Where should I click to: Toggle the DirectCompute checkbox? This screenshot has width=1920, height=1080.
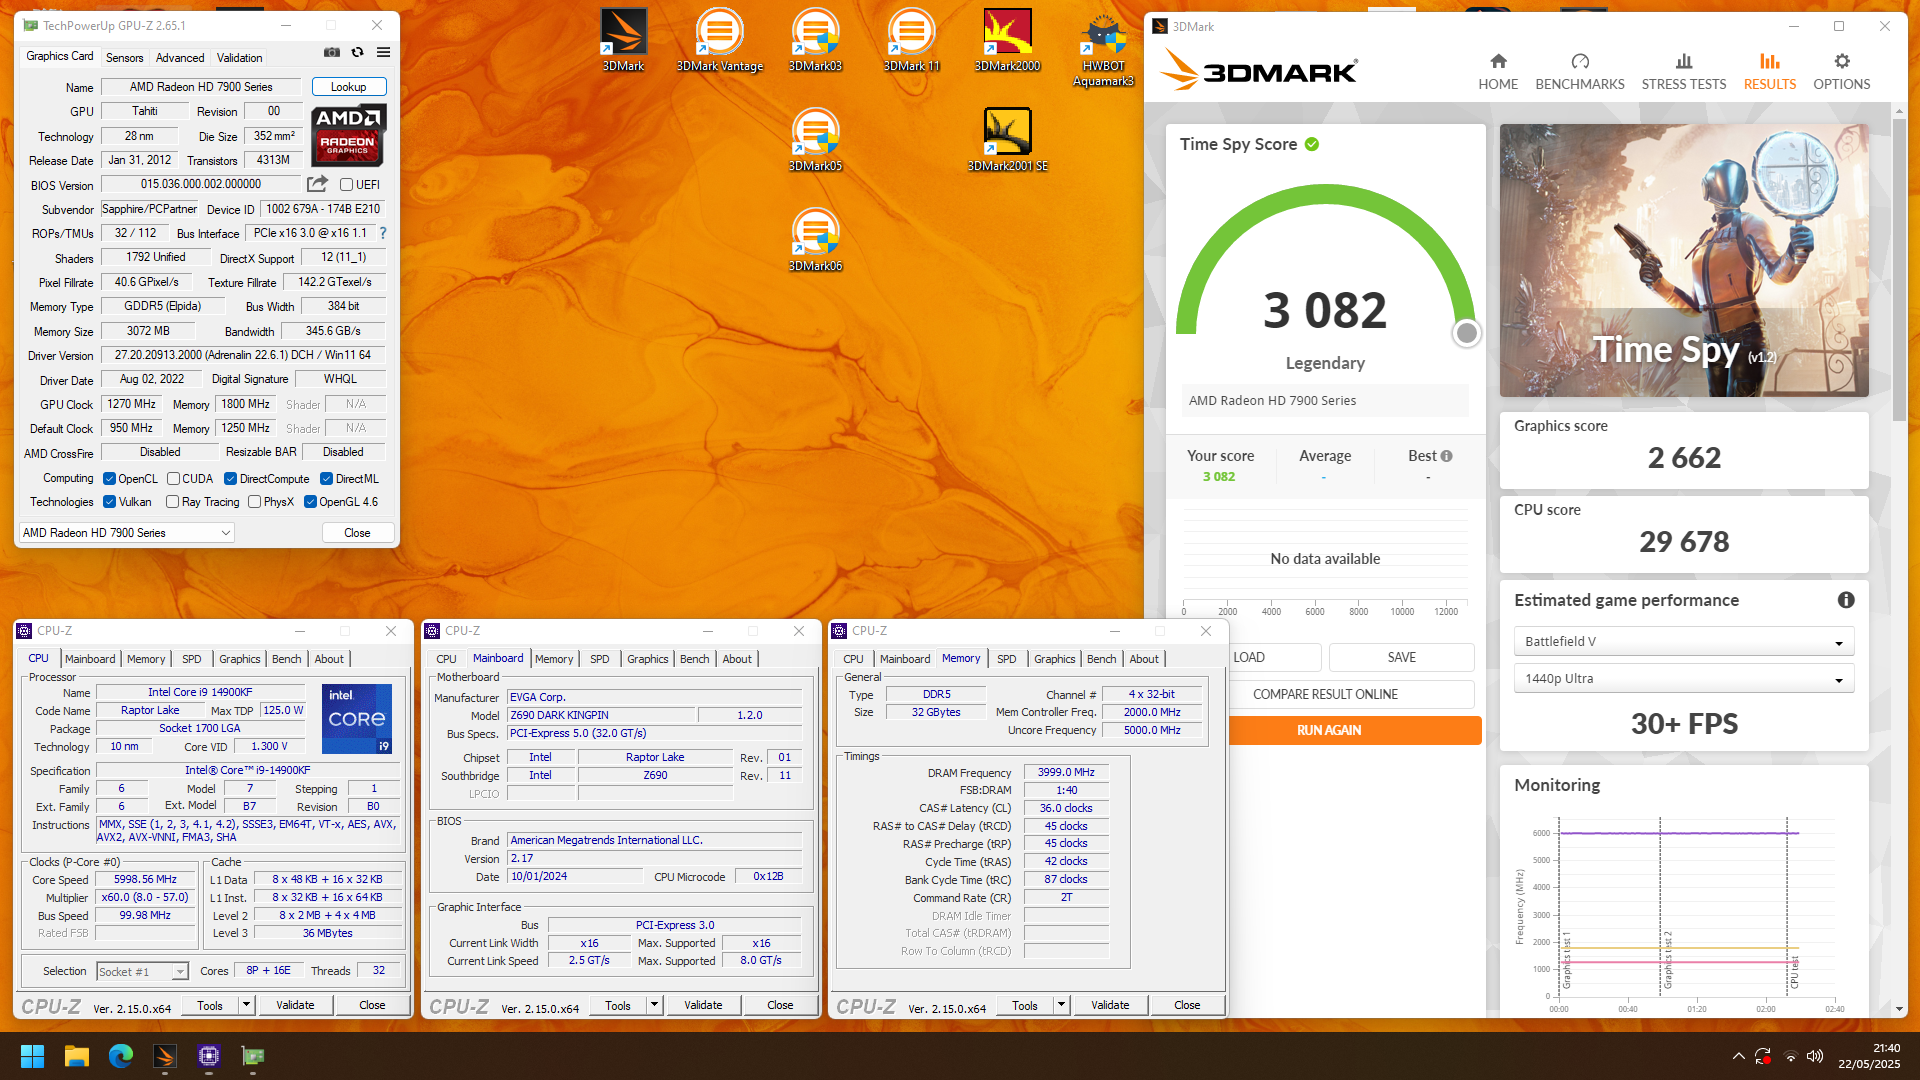(230, 479)
